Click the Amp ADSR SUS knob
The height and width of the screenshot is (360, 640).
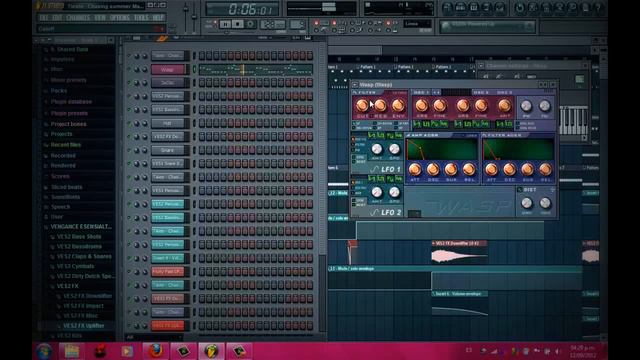click(x=451, y=169)
